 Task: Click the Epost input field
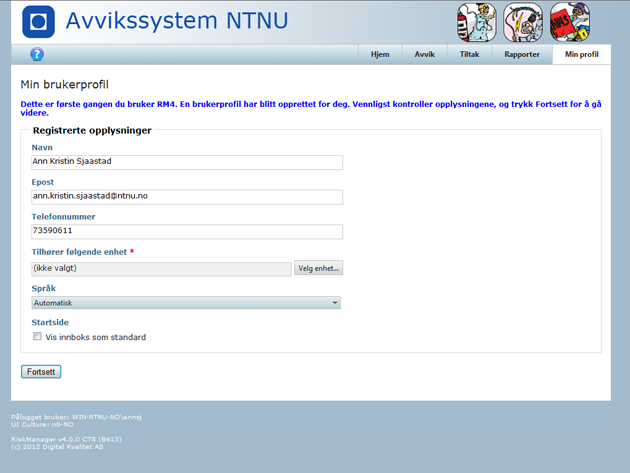point(187,197)
